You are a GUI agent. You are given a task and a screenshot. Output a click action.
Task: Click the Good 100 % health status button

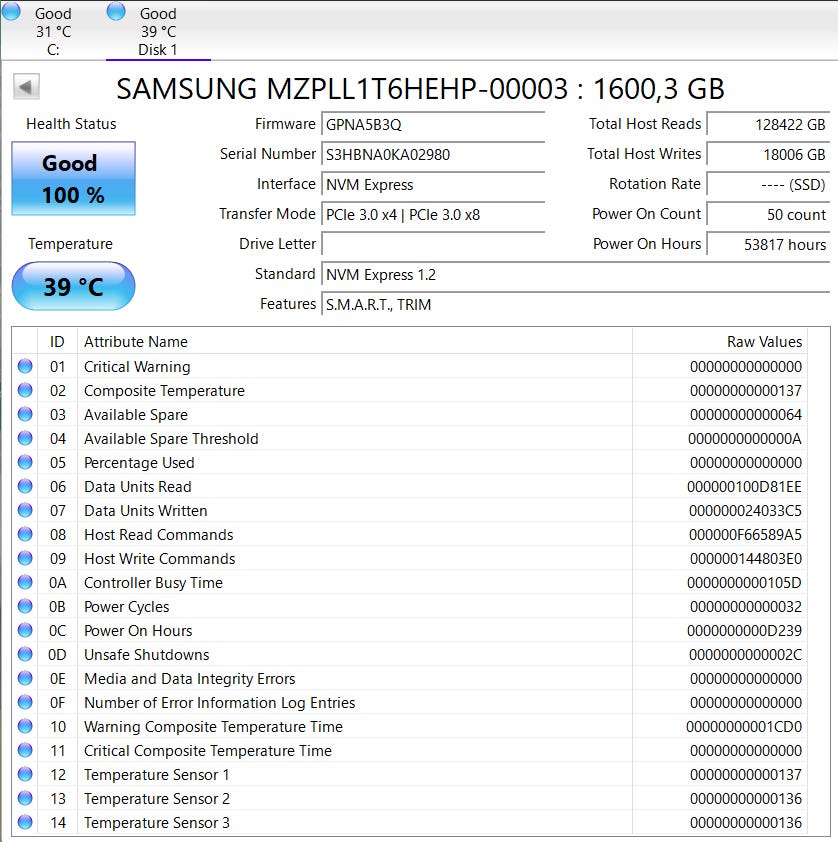coord(73,179)
